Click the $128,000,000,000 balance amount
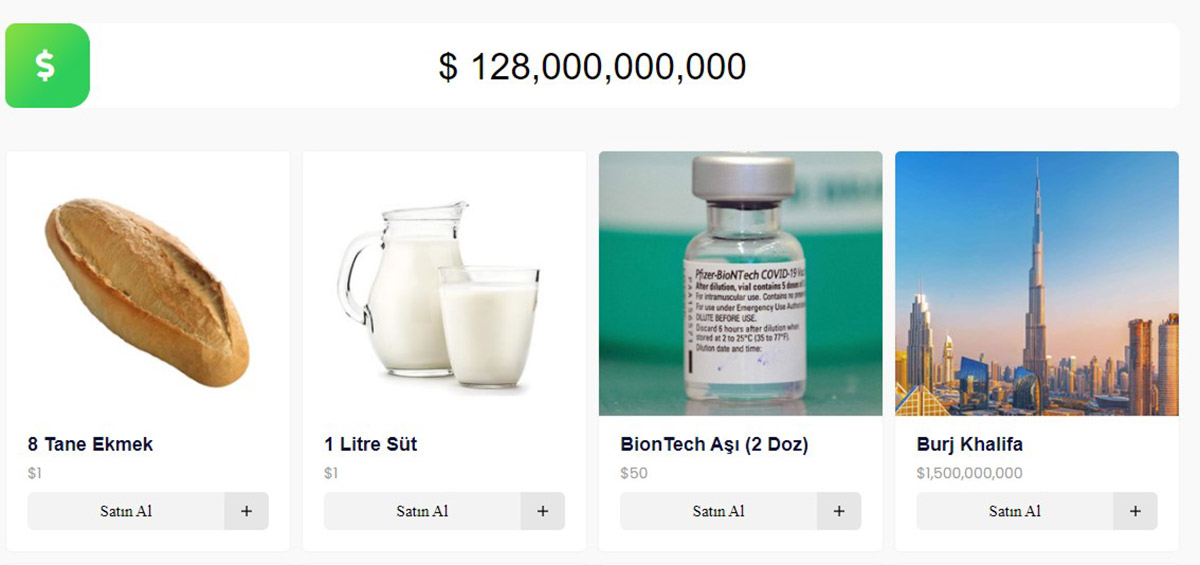The image size is (1200, 565). [592, 67]
